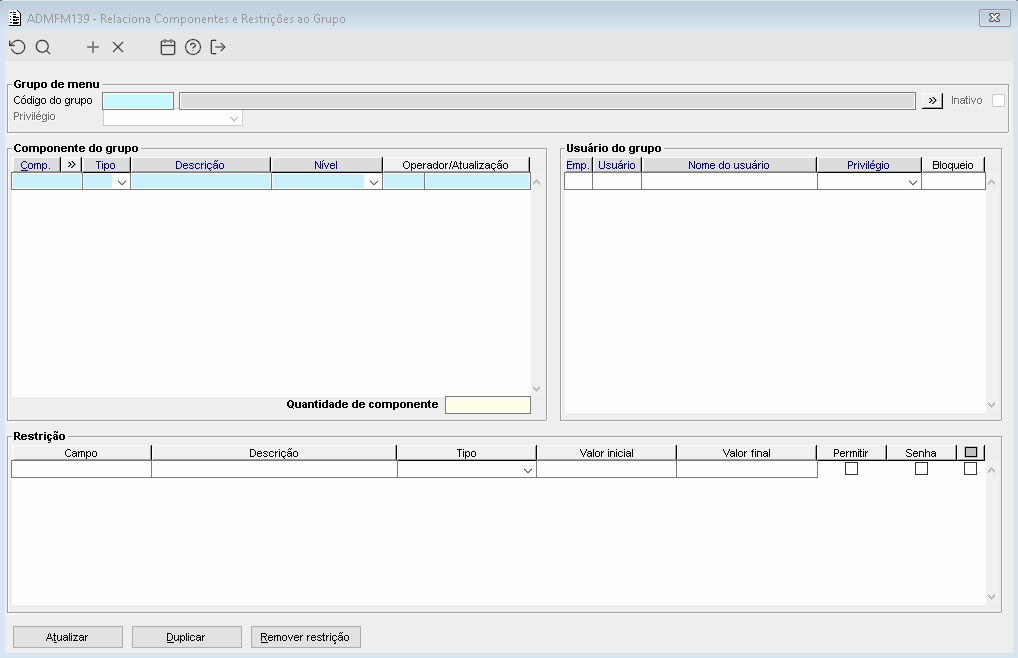The height and width of the screenshot is (658, 1018).
Task: Click the Emp. cell in user row
Action: click(x=578, y=182)
